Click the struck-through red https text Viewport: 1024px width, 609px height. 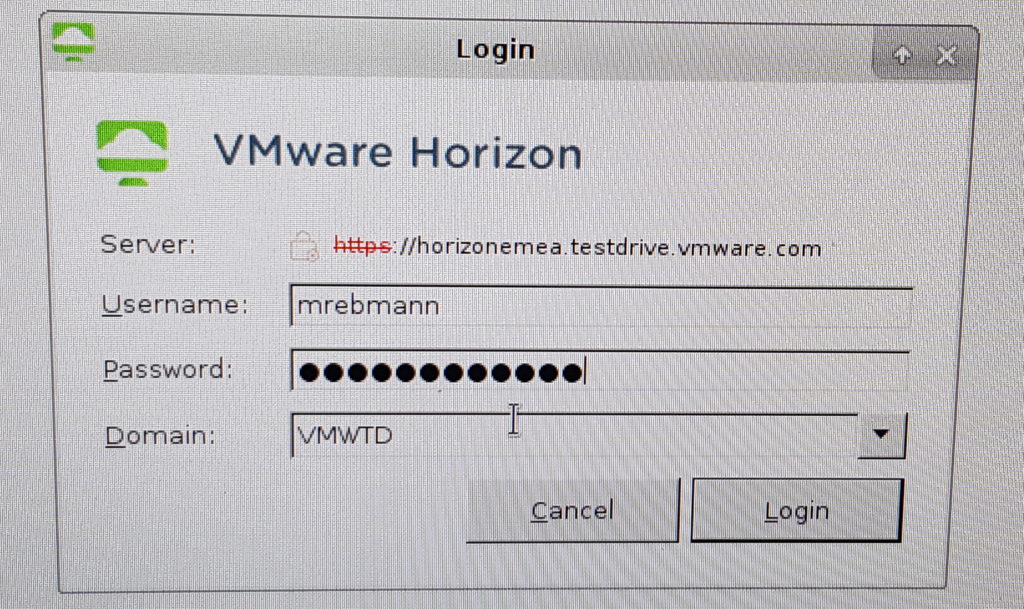(x=362, y=245)
